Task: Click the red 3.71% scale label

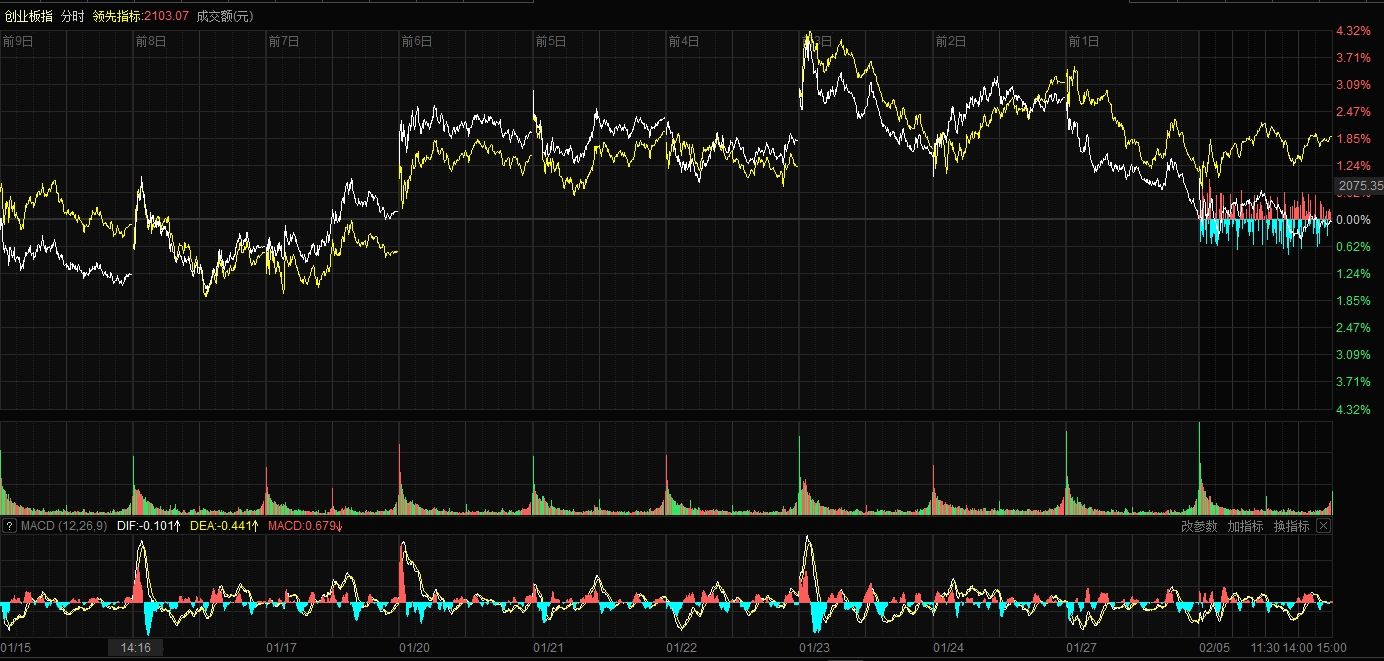Action: [1353, 58]
